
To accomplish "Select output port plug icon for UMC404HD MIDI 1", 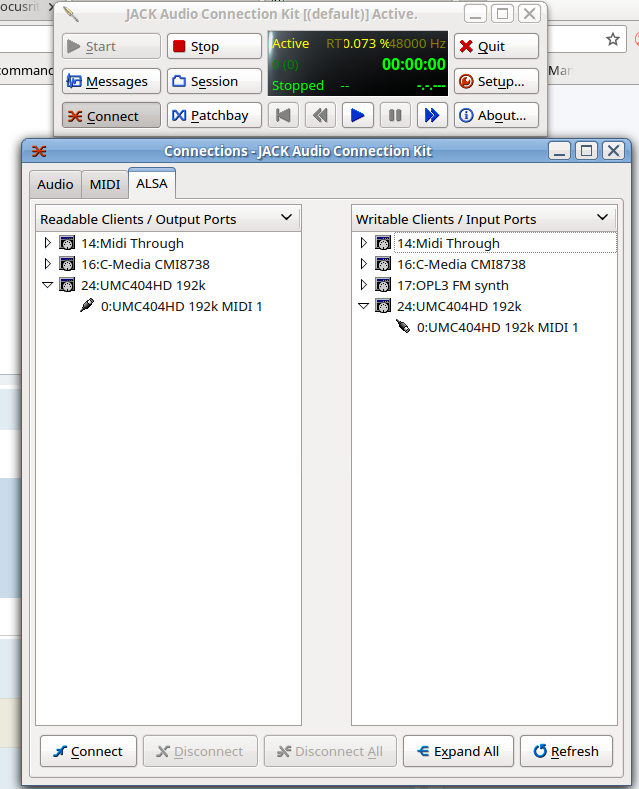I will tap(87, 305).
